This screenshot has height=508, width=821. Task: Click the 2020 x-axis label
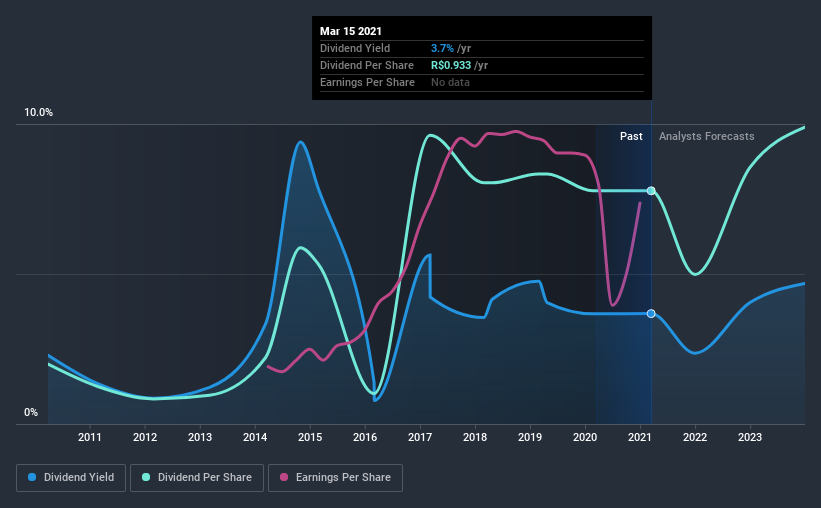pos(585,437)
